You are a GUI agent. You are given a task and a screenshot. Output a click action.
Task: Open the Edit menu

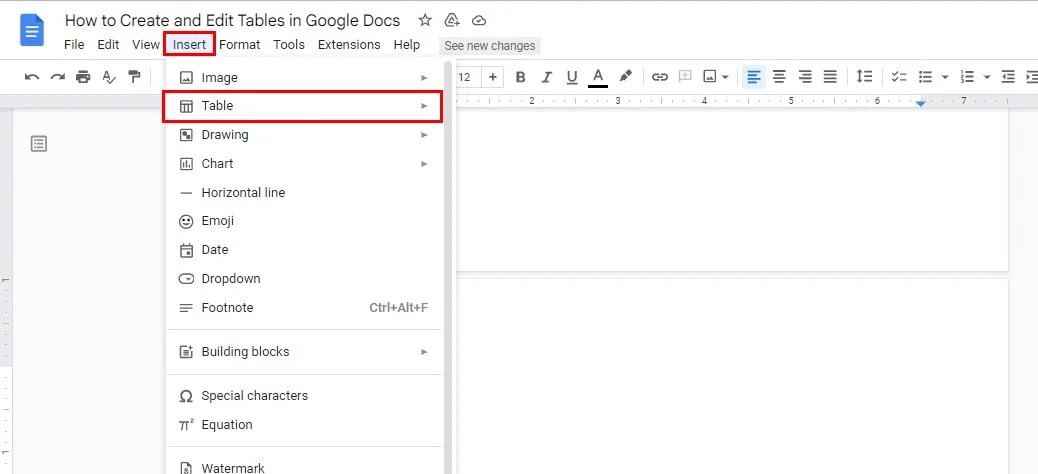point(108,45)
